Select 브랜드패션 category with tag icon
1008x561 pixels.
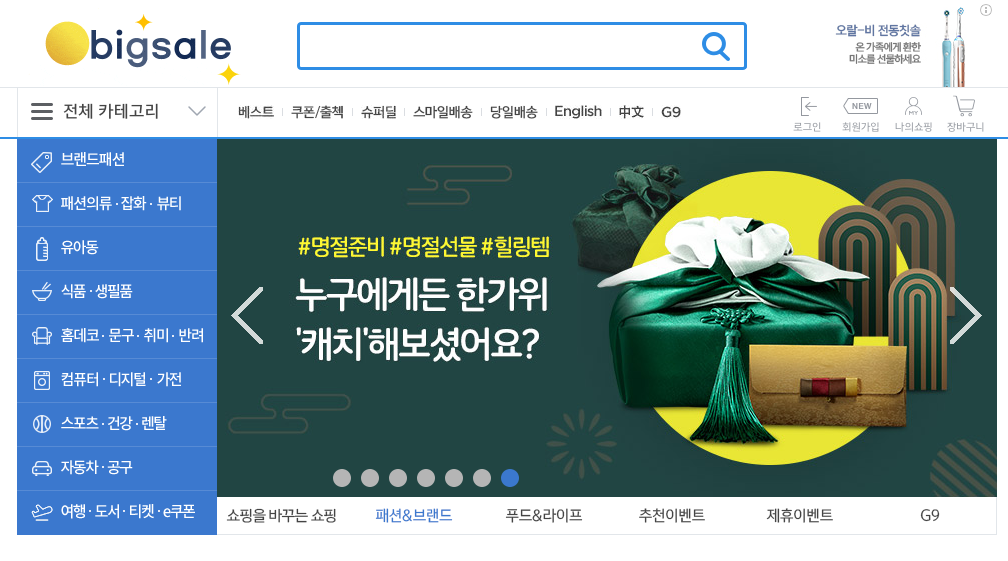(x=117, y=161)
